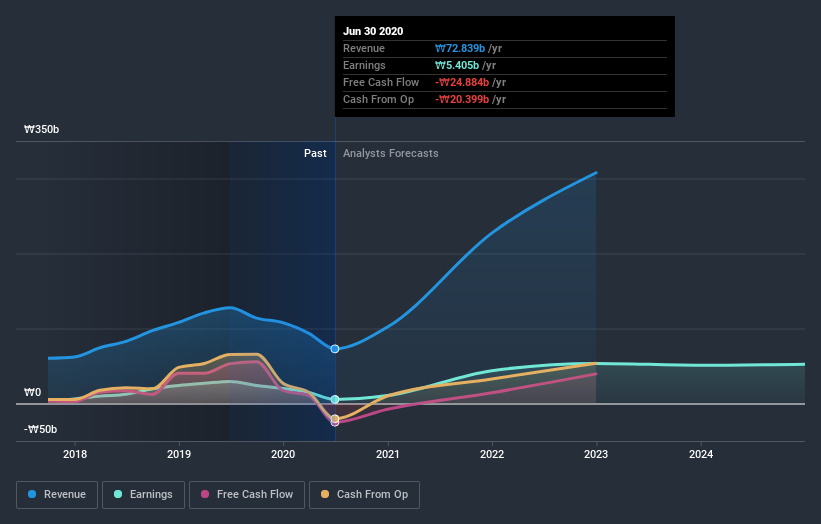
Task: Toggle the Cash From Op legend series
Action: (364, 495)
